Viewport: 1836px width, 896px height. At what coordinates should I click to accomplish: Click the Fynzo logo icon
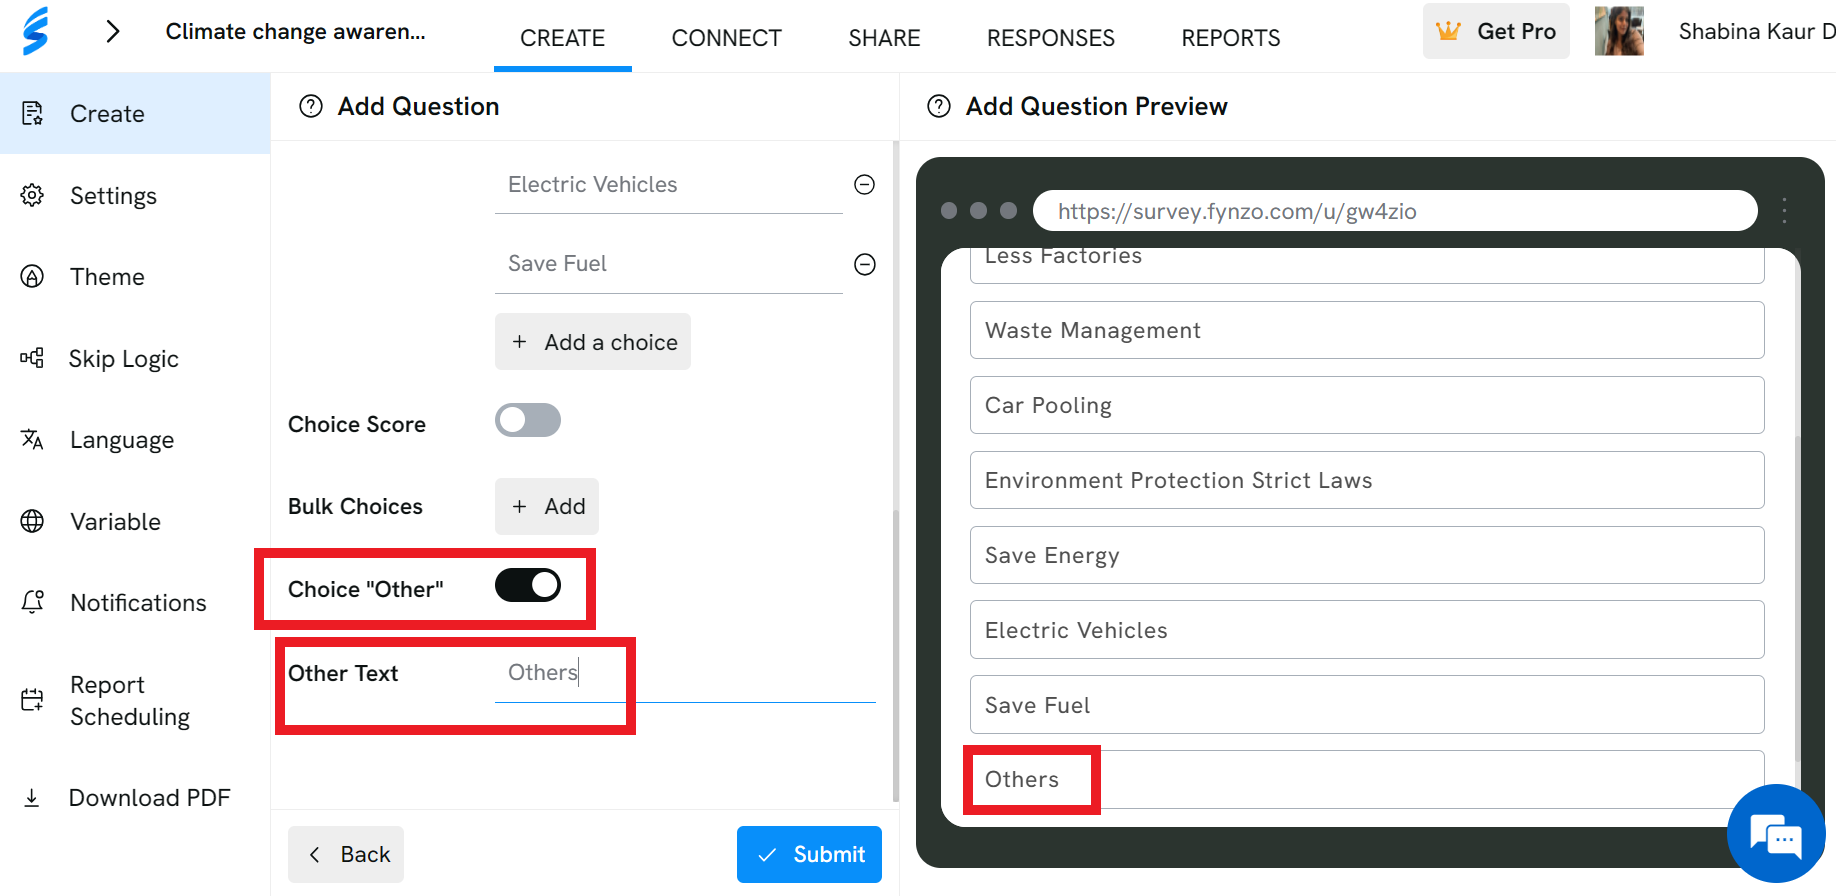[36, 31]
